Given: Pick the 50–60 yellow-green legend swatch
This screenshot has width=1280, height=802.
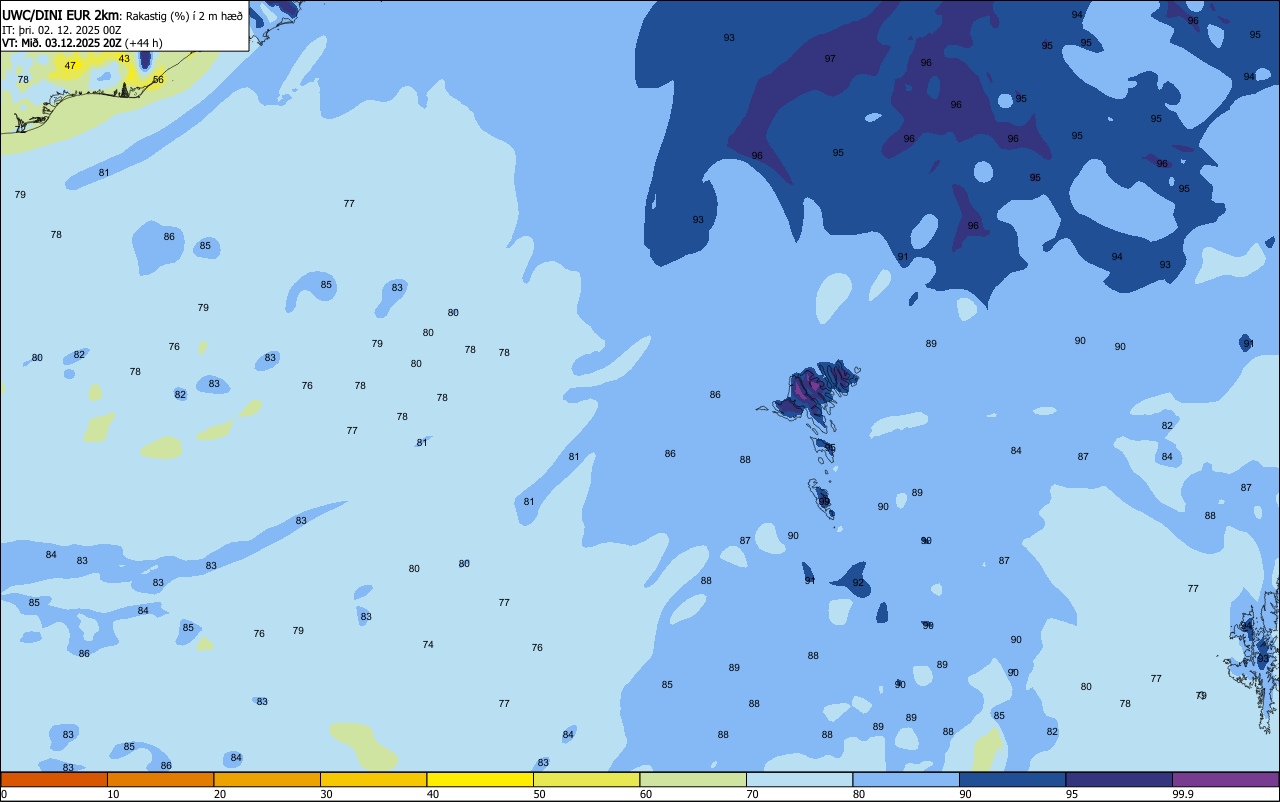Looking at the screenshot, I should [586, 779].
